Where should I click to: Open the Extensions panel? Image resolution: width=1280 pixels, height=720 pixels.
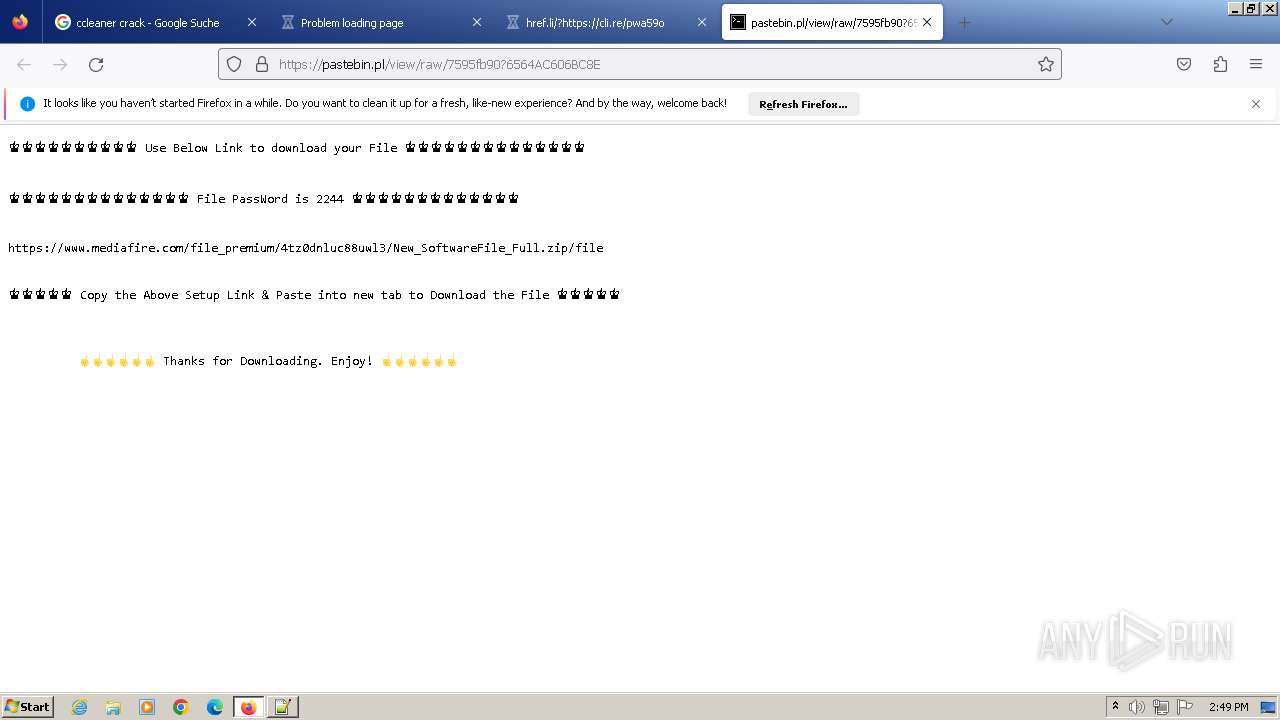pyautogui.click(x=1220, y=64)
